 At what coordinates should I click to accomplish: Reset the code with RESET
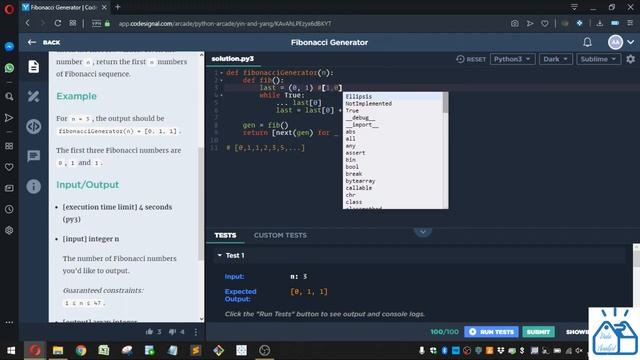[x=471, y=59]
